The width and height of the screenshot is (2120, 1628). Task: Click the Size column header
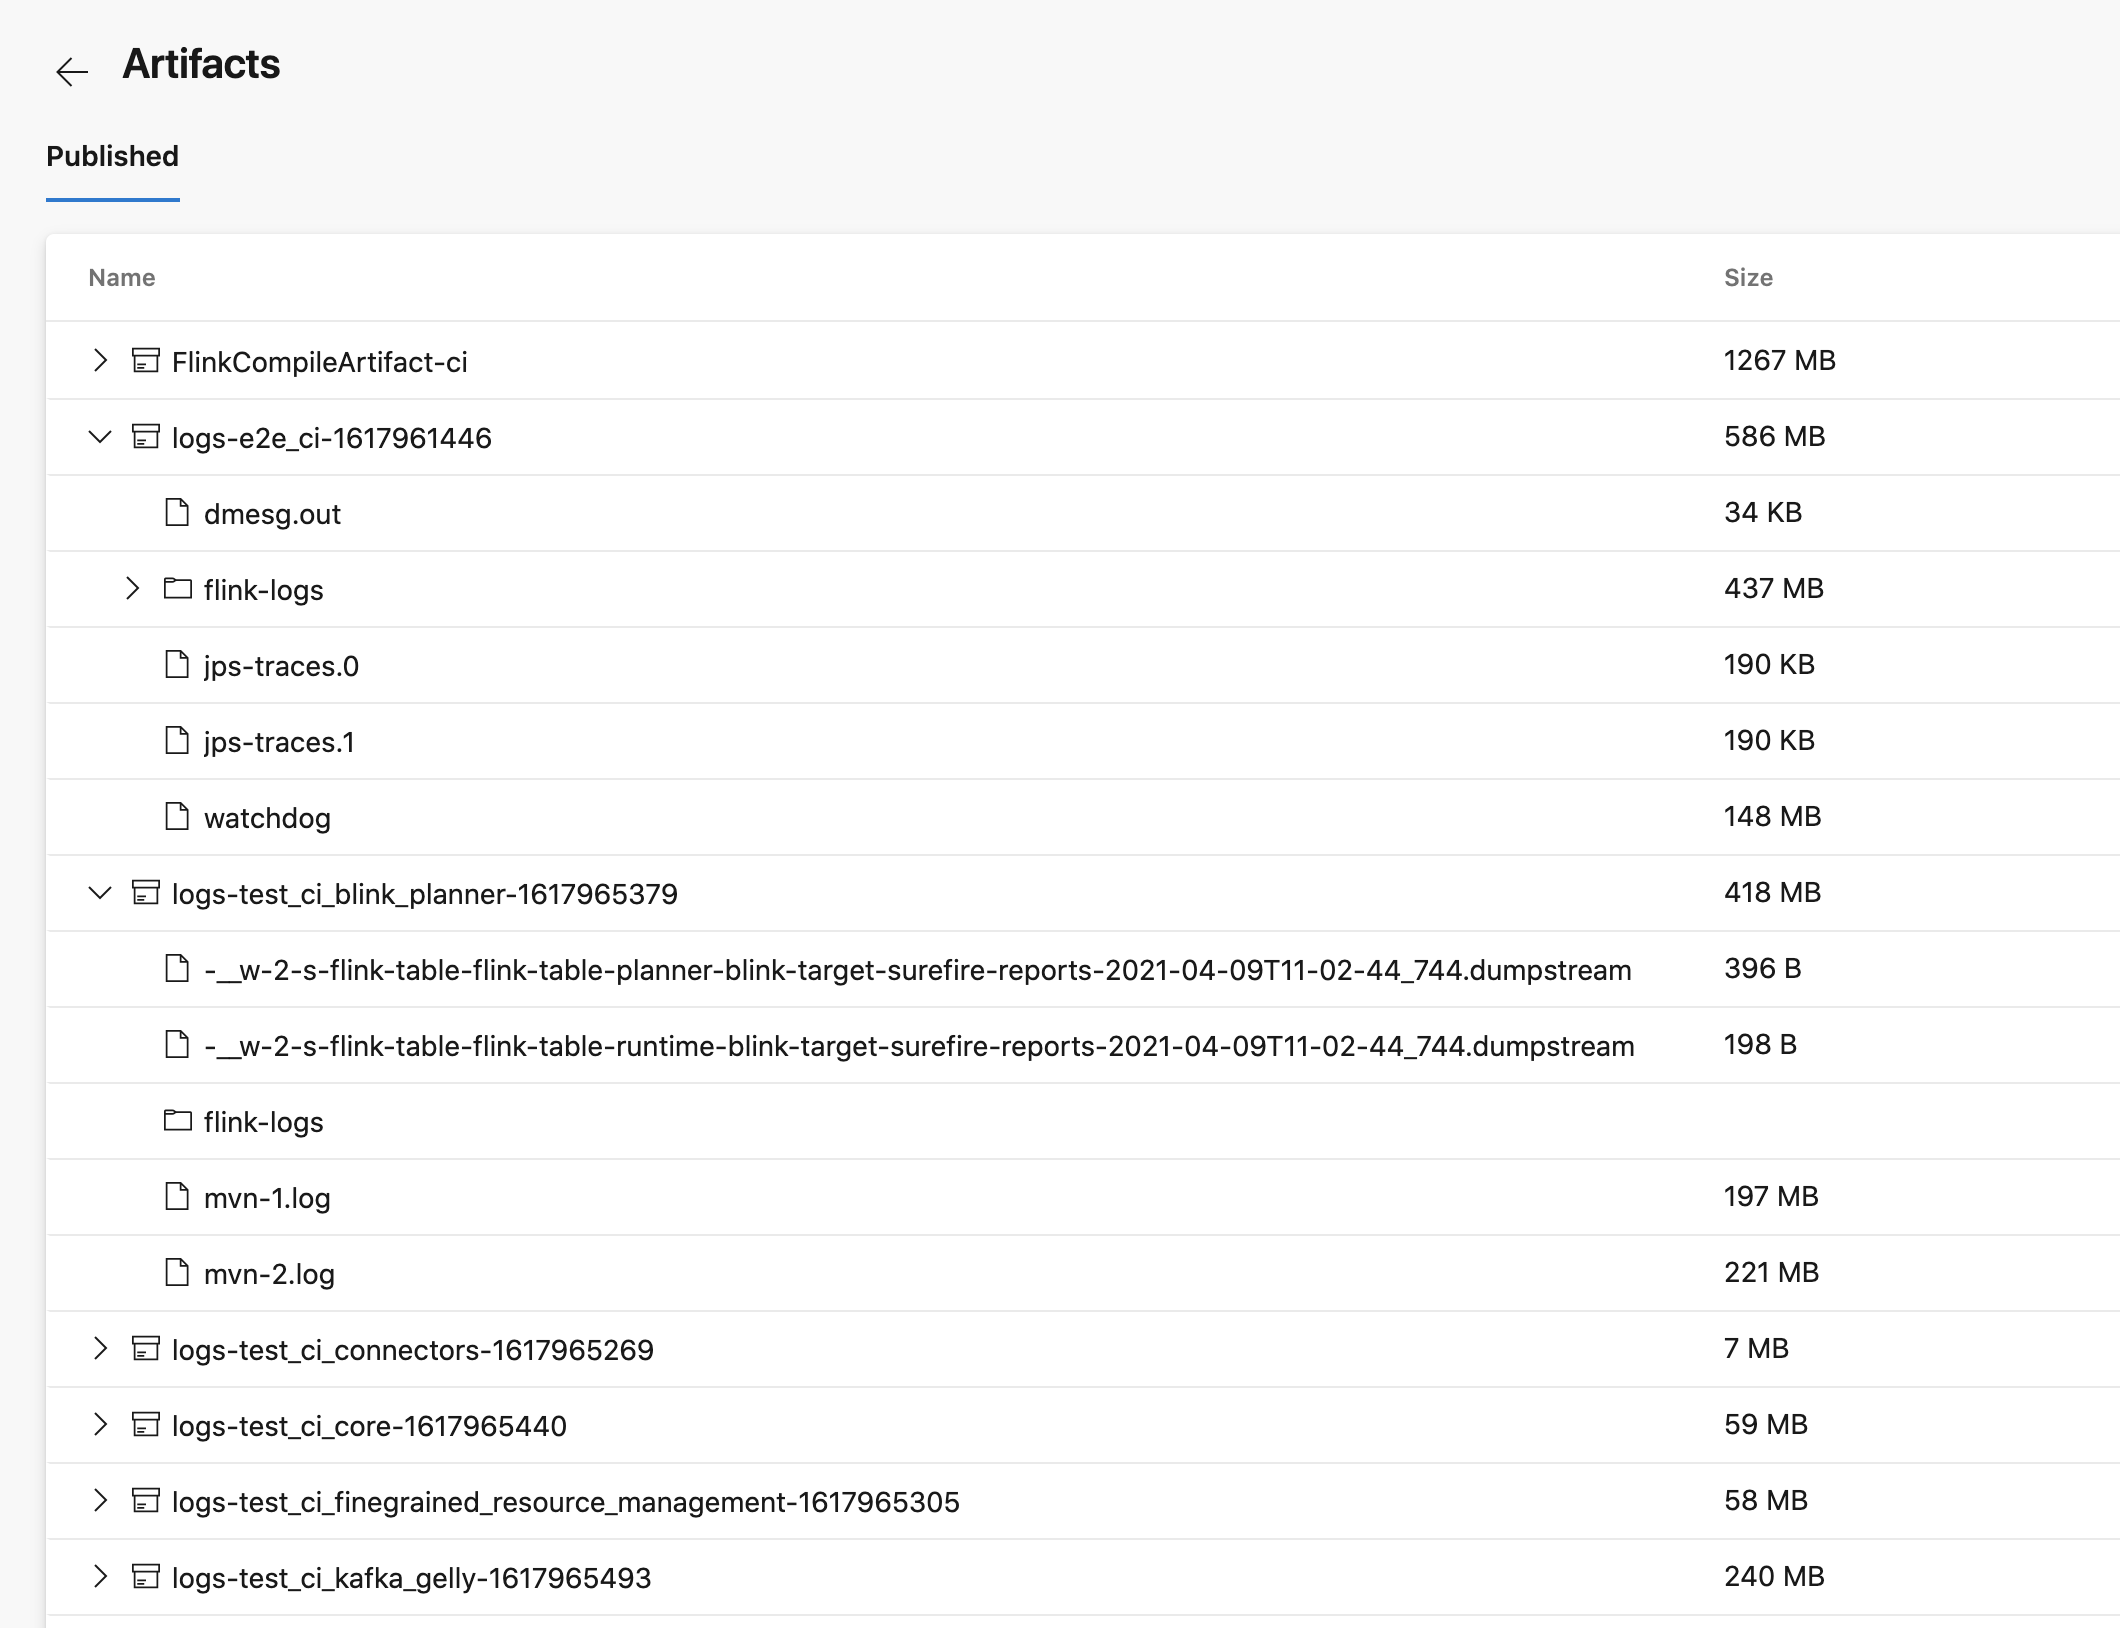pyautogui.click(x=1747, y=278)
